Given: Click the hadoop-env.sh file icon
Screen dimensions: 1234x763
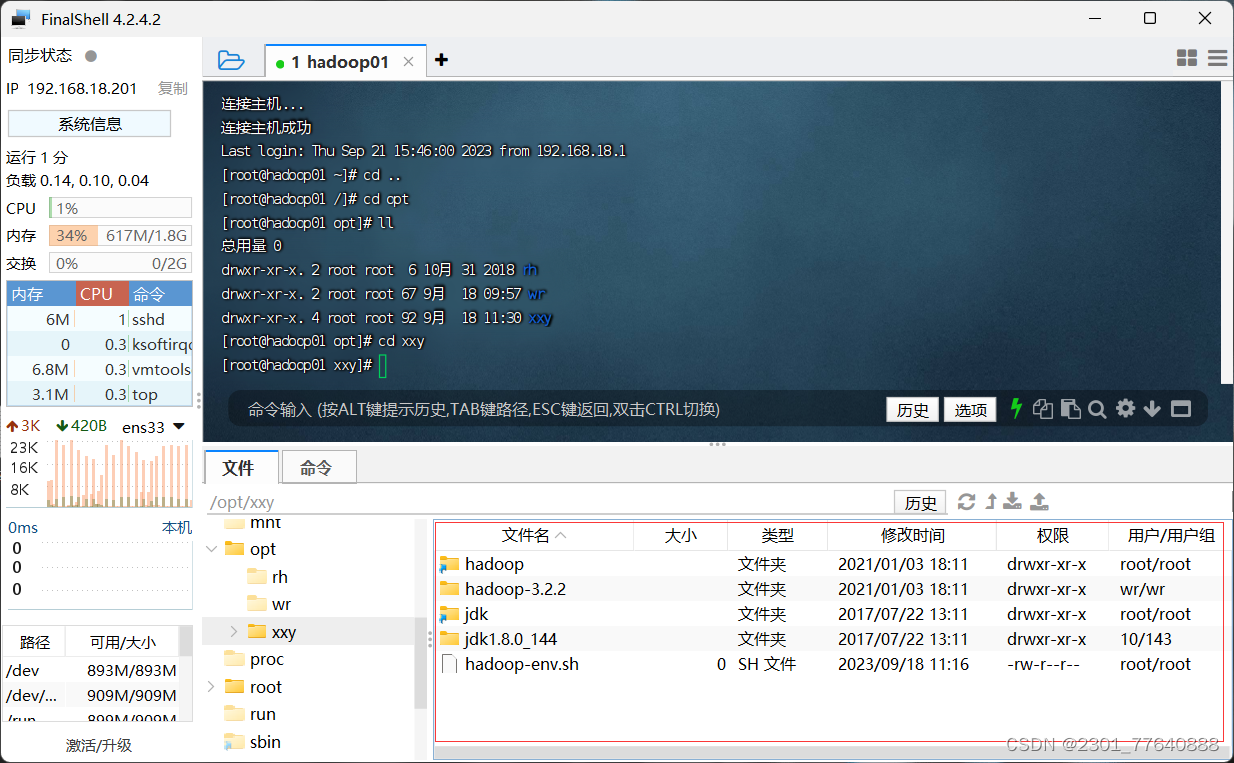Looking at the screenshot, I should (x=449, y=664).
